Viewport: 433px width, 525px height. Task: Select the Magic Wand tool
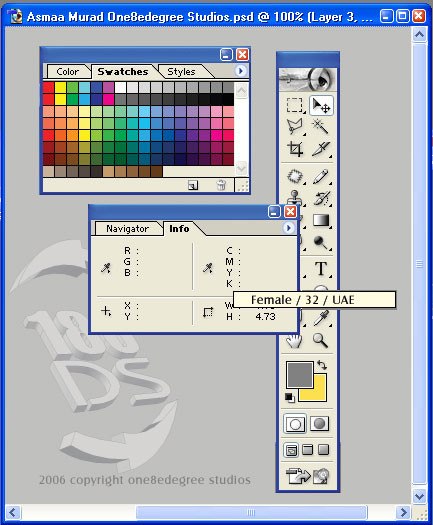[320, 127]
